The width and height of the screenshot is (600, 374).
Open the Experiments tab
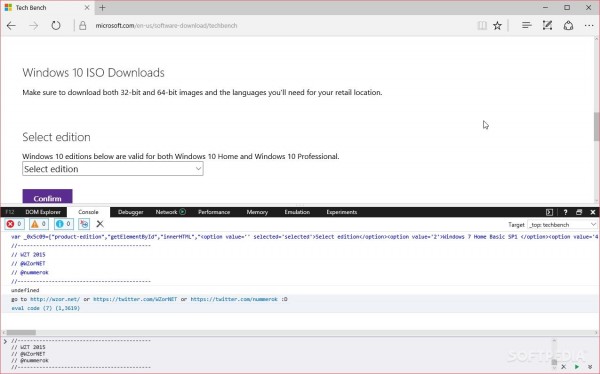coord(341,212)
